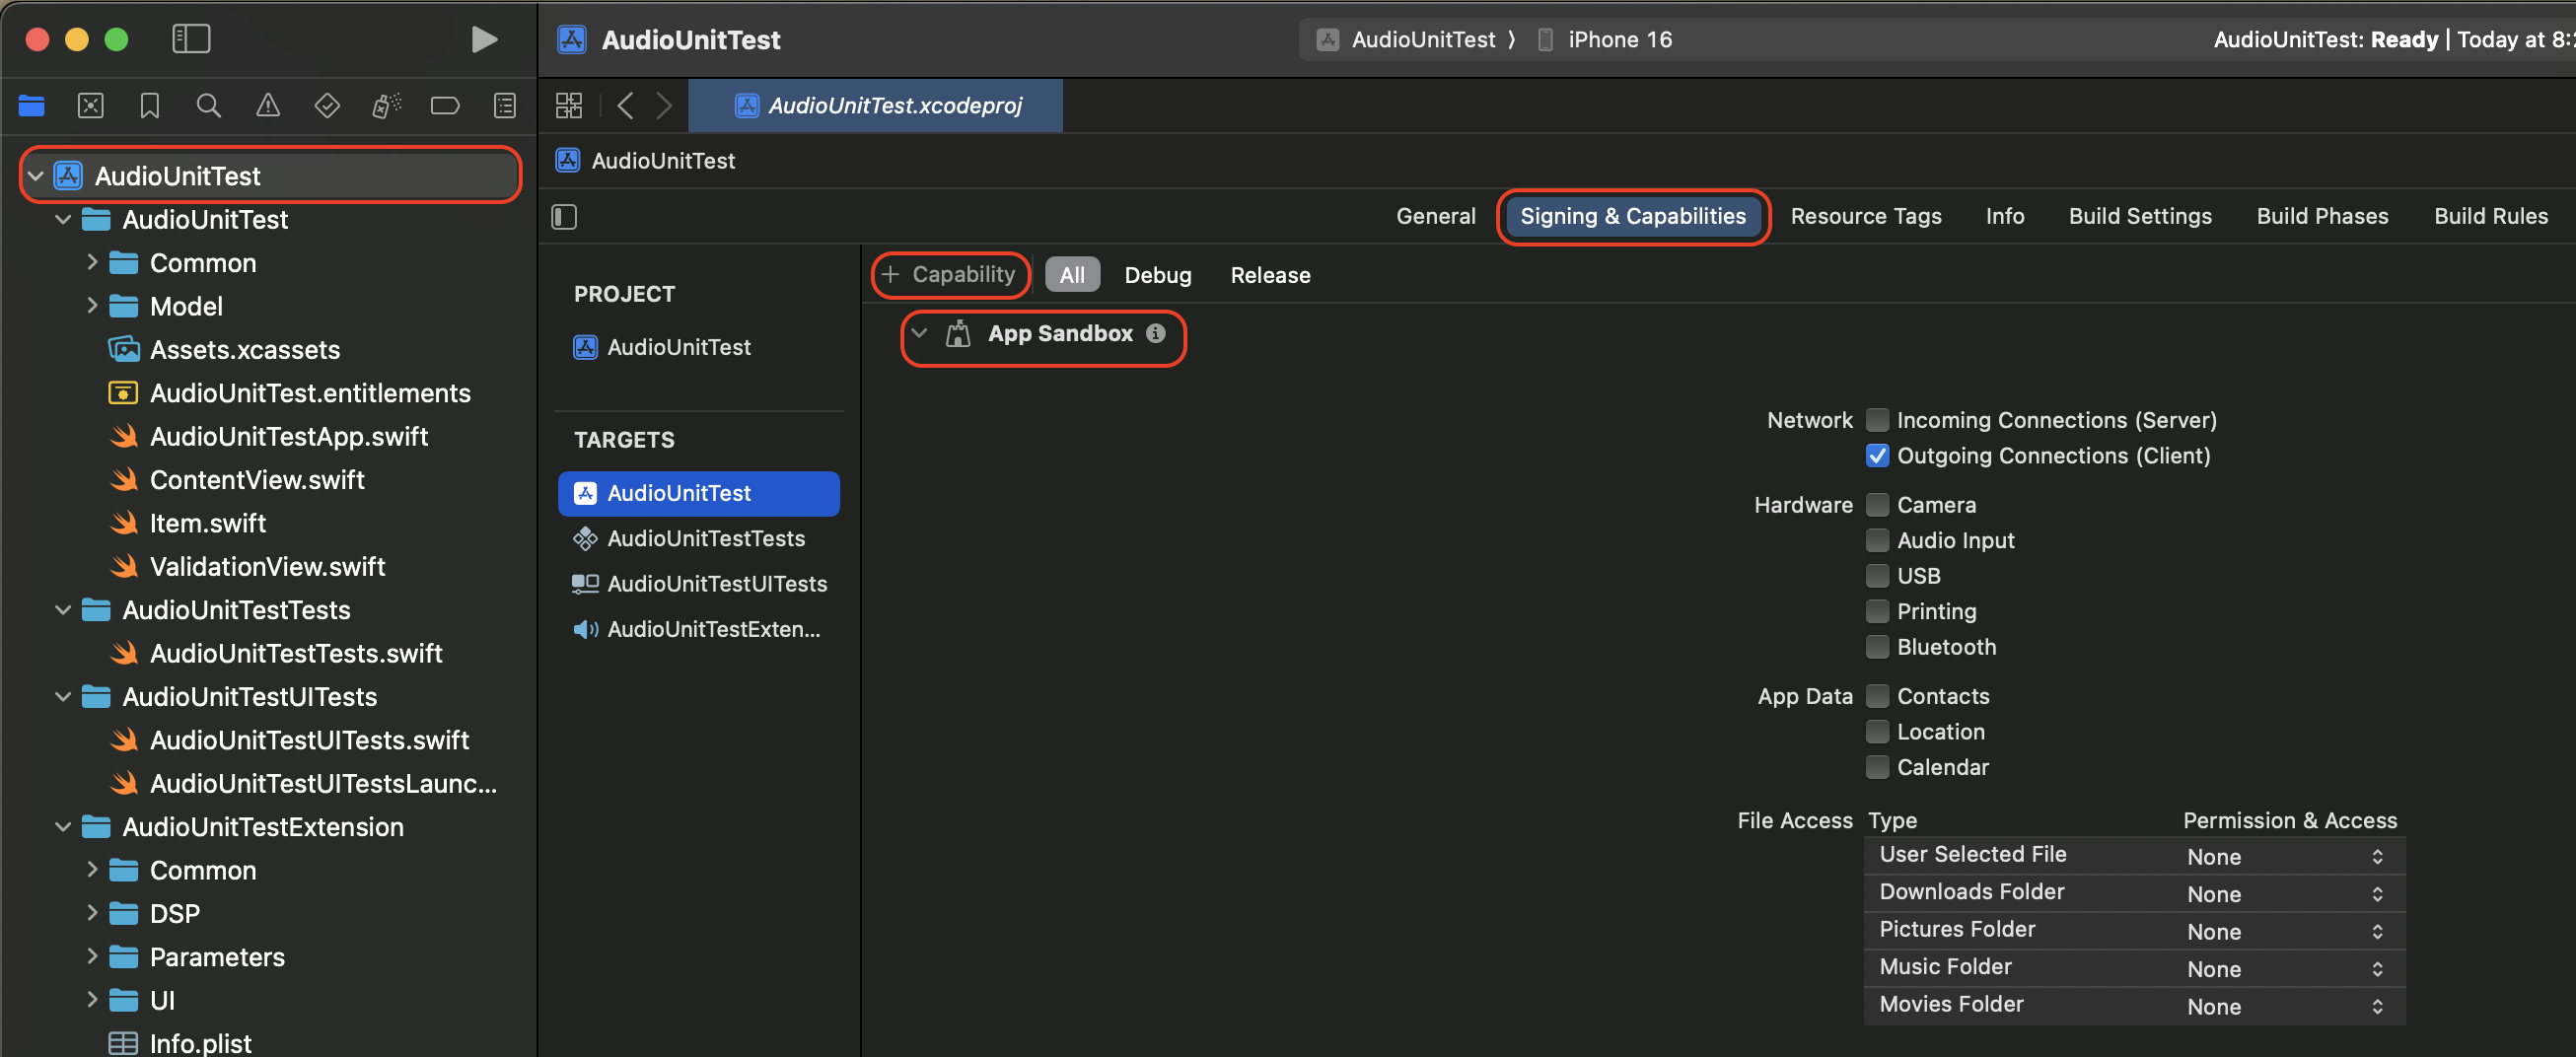Switch to the Info tab
2576x1057 pixels.
(2004, 216)
